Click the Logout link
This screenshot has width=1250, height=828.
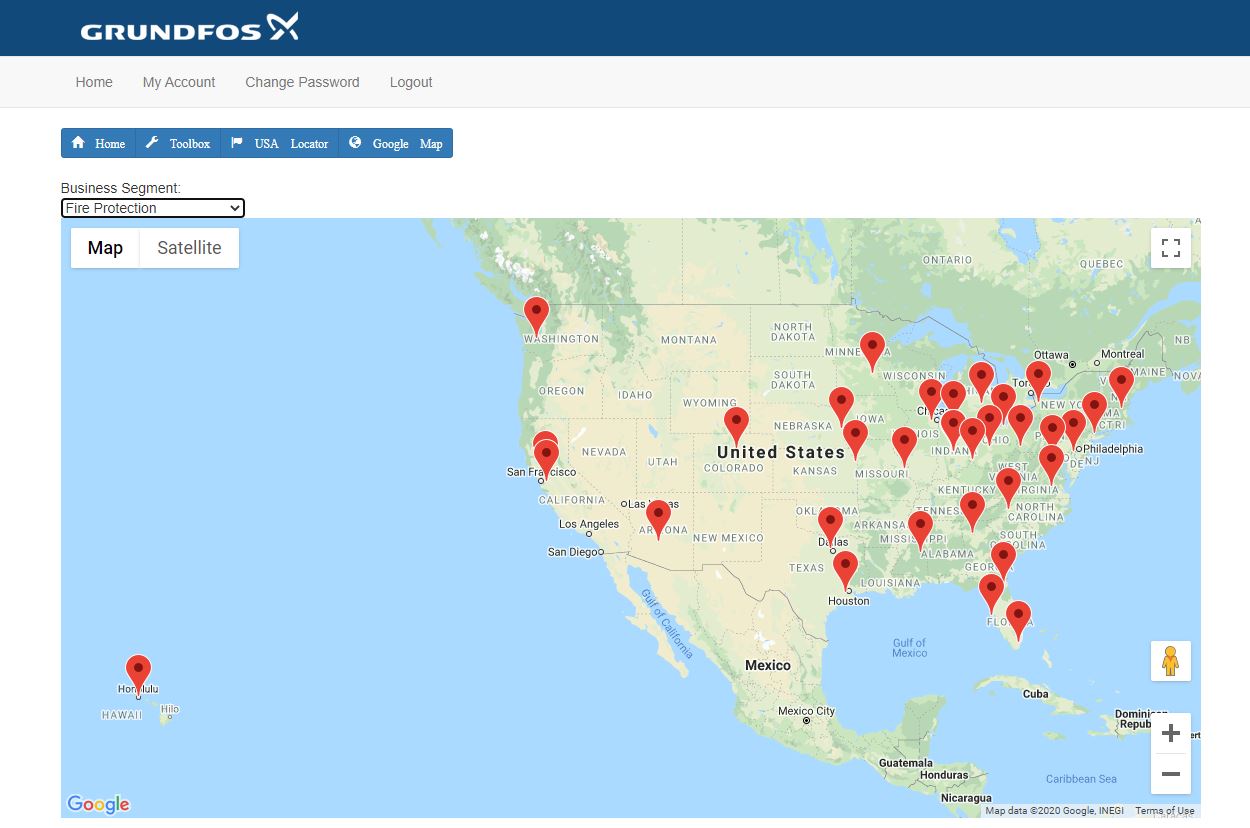click(411, 82)
